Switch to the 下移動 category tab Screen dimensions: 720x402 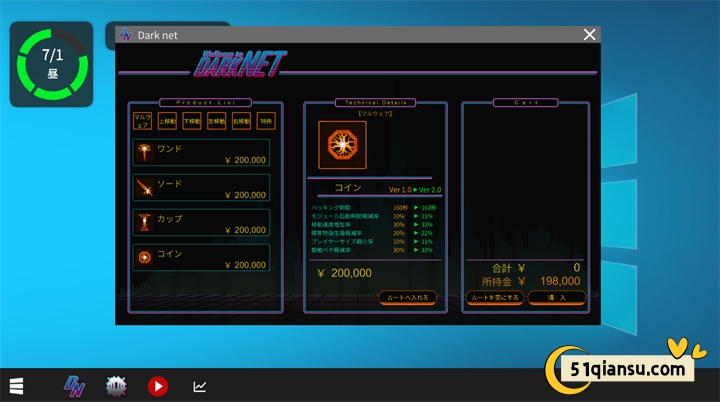(x=192, y=121)
